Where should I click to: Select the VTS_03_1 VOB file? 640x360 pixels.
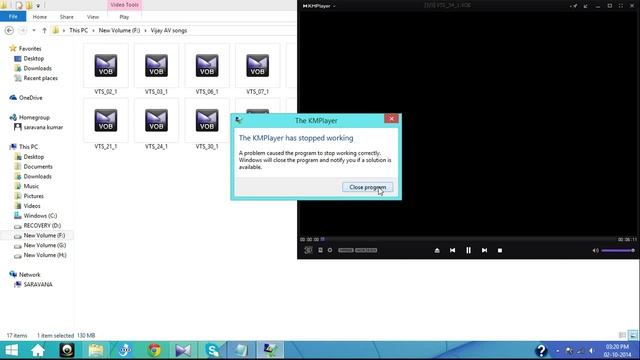point(156,69)
